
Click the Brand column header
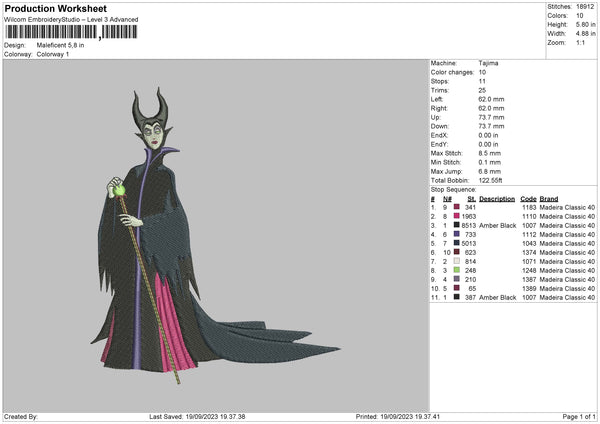pos(549,199)
